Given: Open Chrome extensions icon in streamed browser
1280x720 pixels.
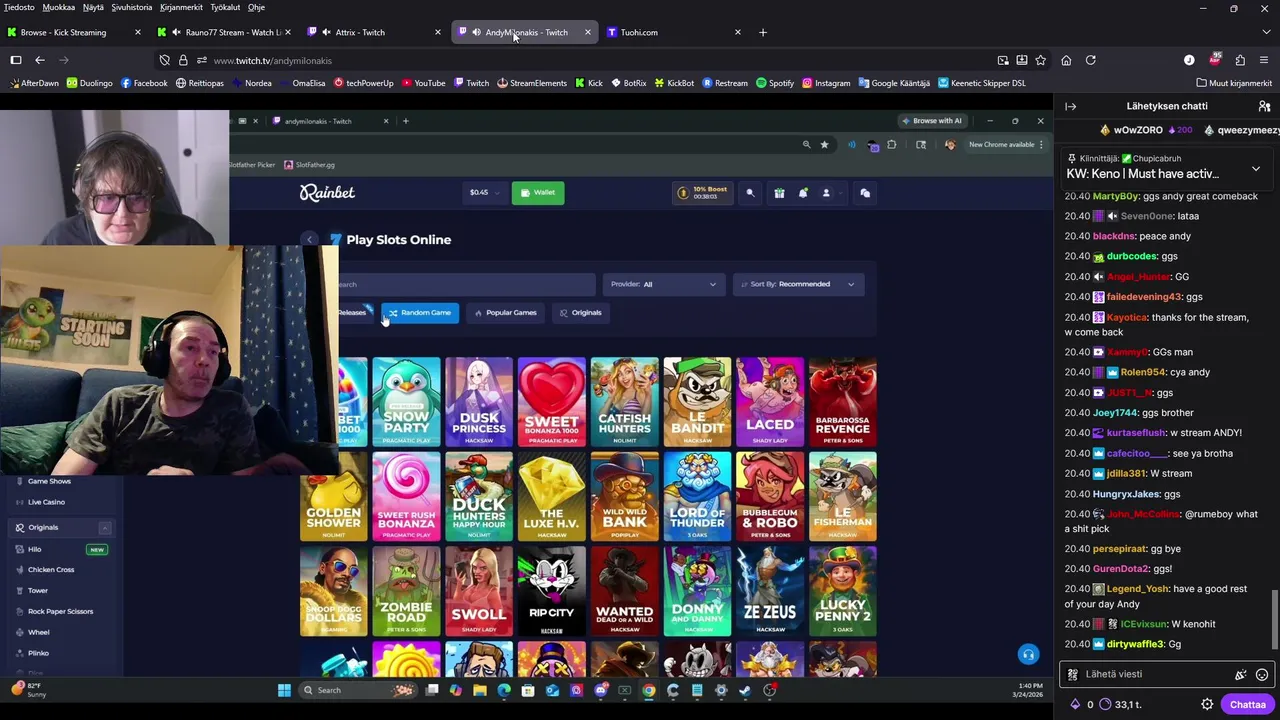Looking at the screenshot, I should (x=892, y=144).
